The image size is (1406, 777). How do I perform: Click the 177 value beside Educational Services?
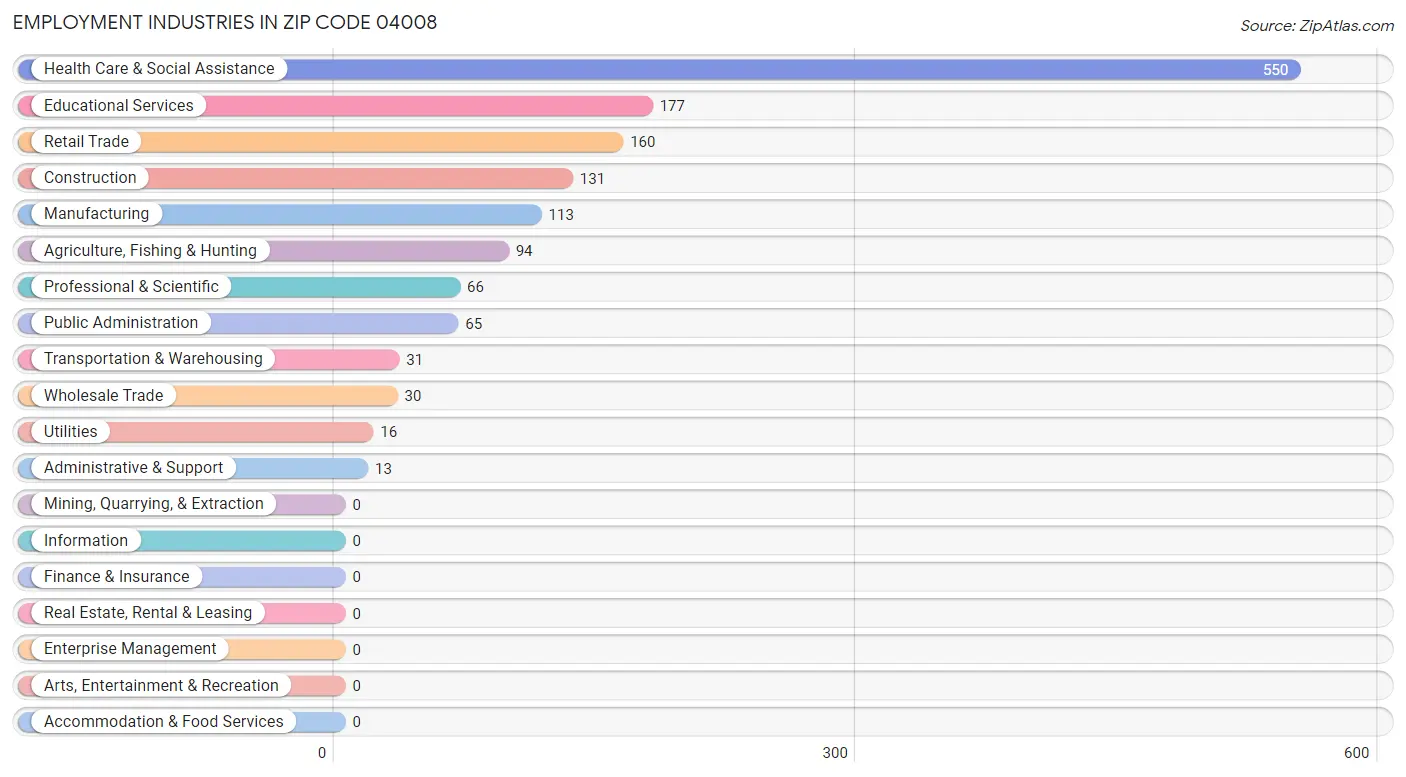pyautogui.click(x=672, y=106)
